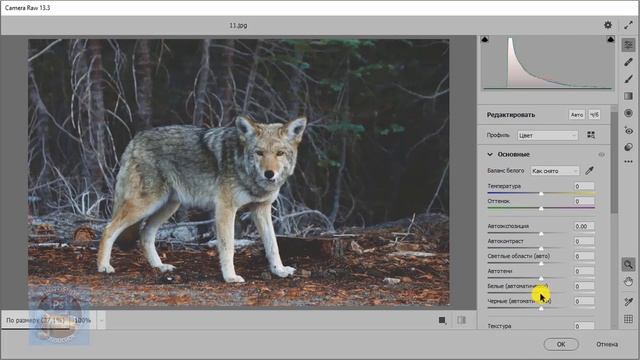Edit the Черные value field
This screenshot has height=360, width=640.
(x=584, y=301)
